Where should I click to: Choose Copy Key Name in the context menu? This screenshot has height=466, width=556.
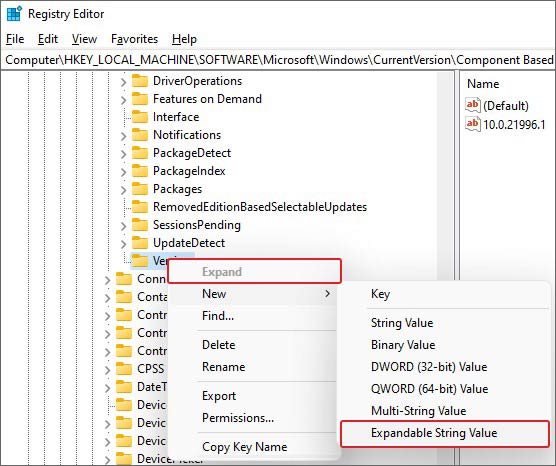coord(253,447)
